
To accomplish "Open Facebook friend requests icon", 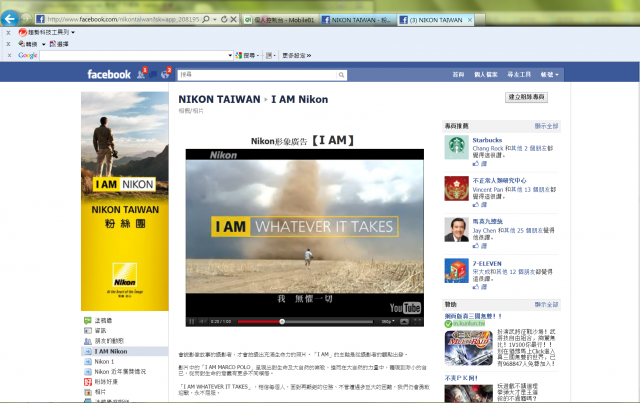I will coord(141,74).
